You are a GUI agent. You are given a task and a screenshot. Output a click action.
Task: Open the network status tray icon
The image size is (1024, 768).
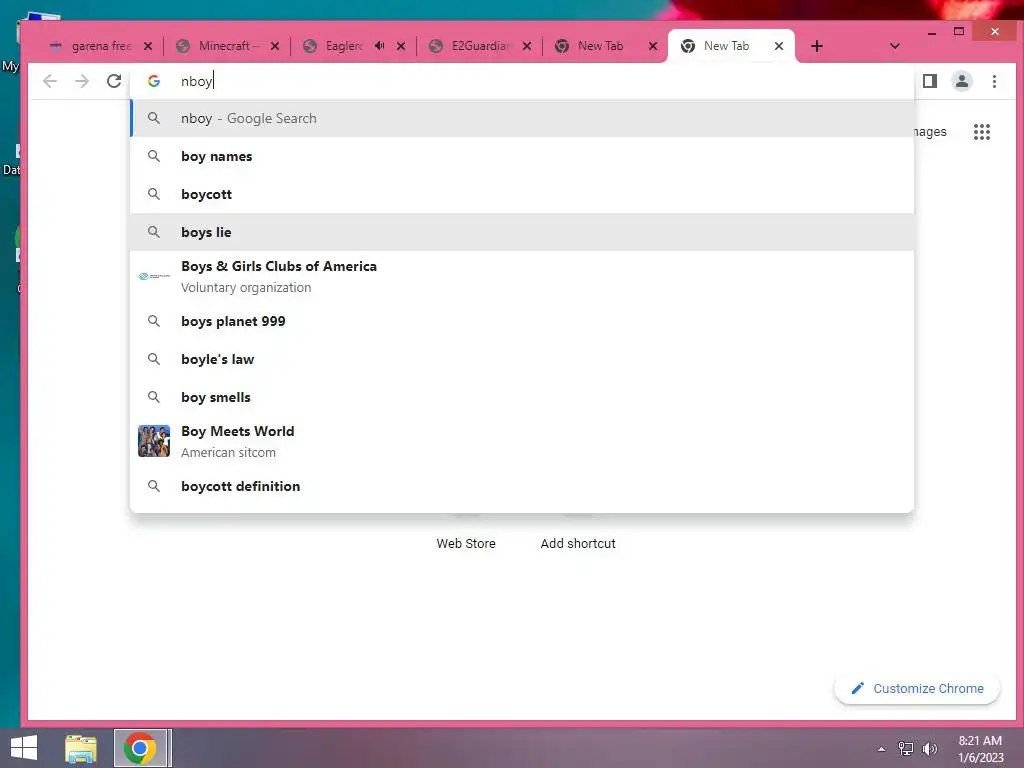pos(906,749)
